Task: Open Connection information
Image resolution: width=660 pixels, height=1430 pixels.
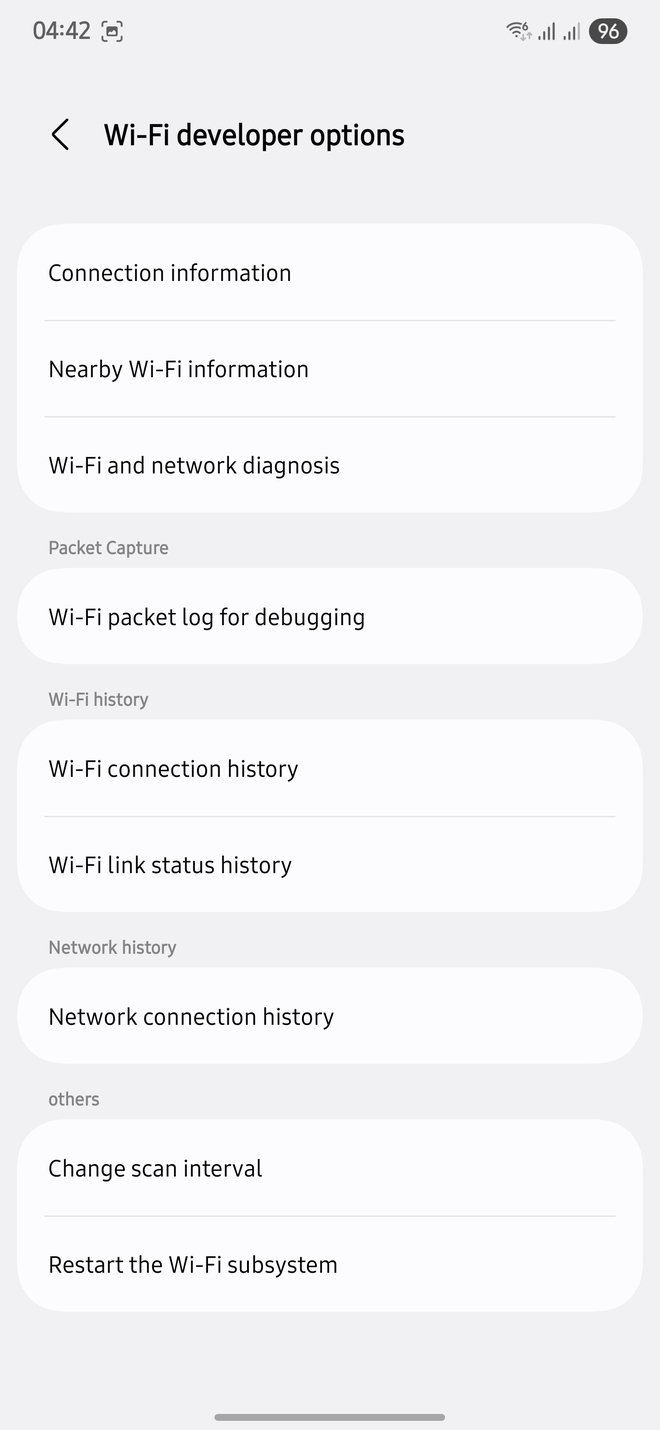Action: (x=169, y=272)
